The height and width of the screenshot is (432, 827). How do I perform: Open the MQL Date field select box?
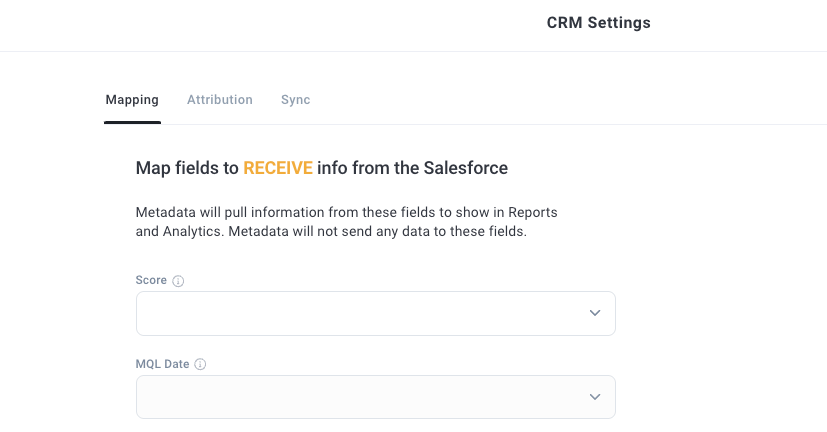point(376,397)
